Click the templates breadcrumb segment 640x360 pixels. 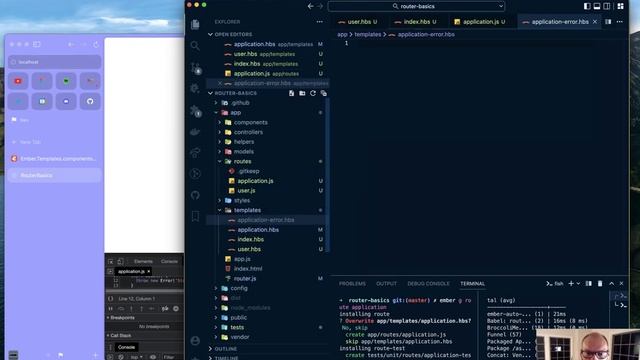[367, 34]
